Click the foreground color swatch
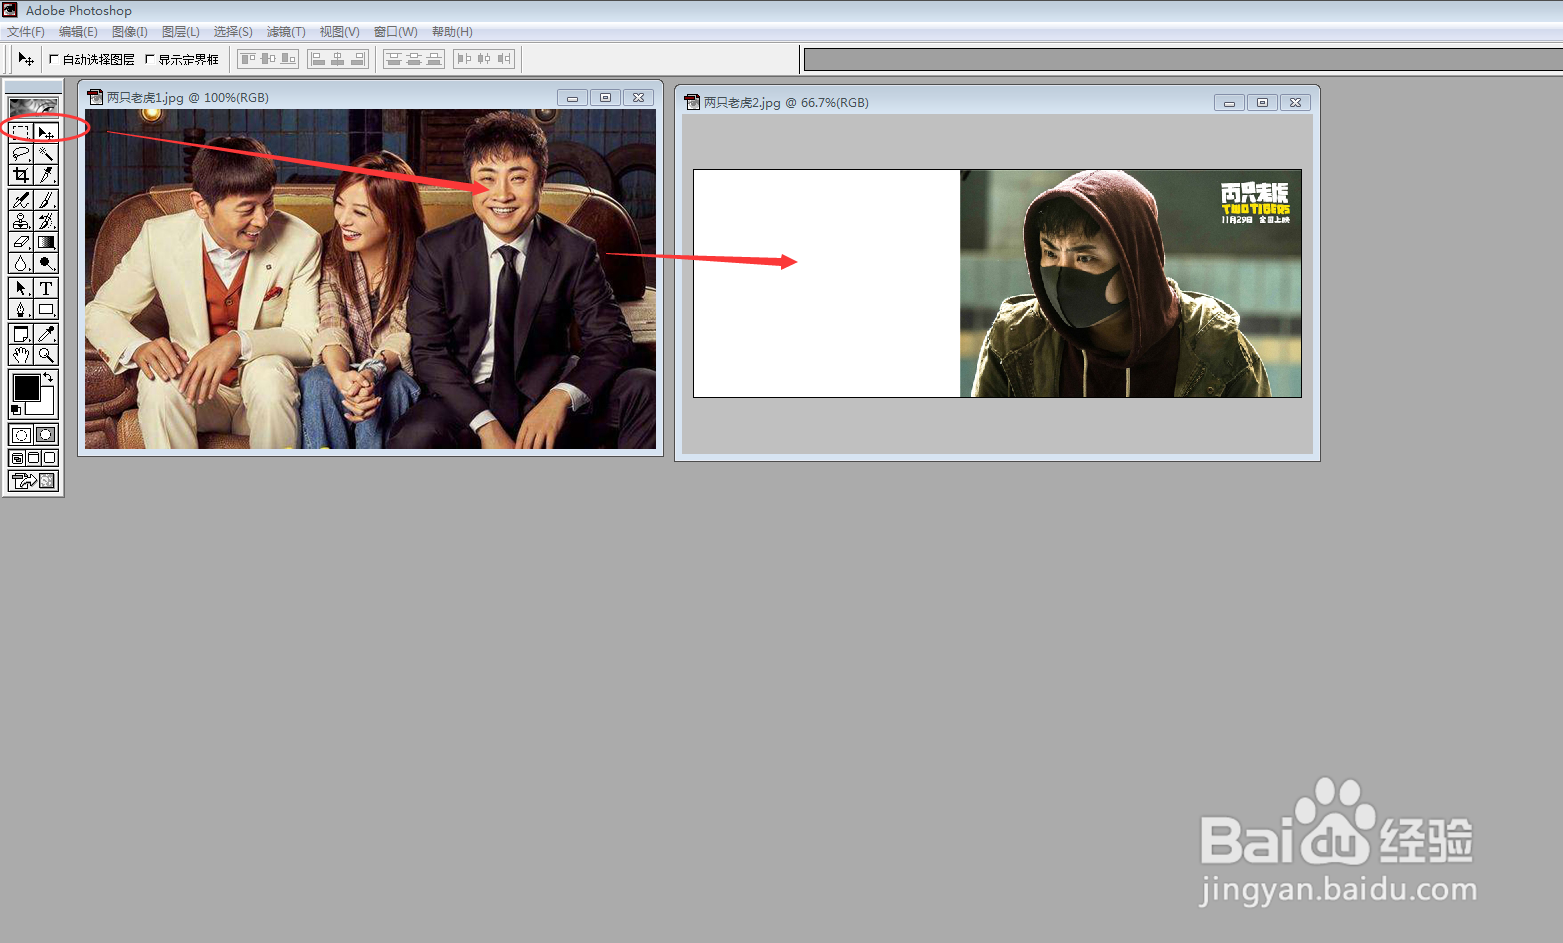Image resolution: width=1563 pixels, height=943 pixels. tap(26, 386)
